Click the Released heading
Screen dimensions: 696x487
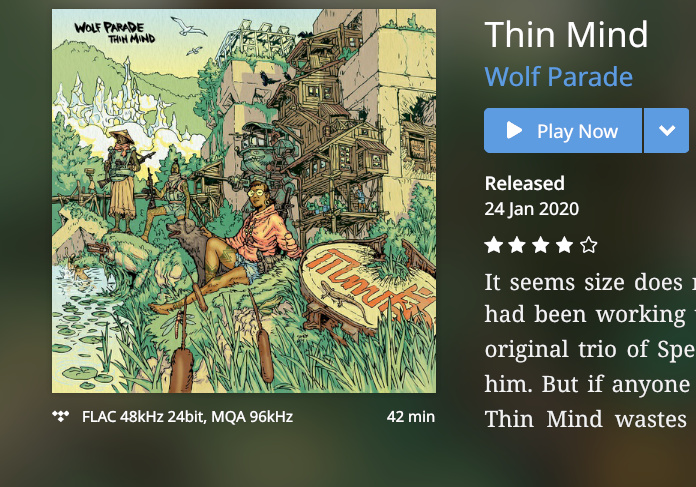tap(525, 183)
